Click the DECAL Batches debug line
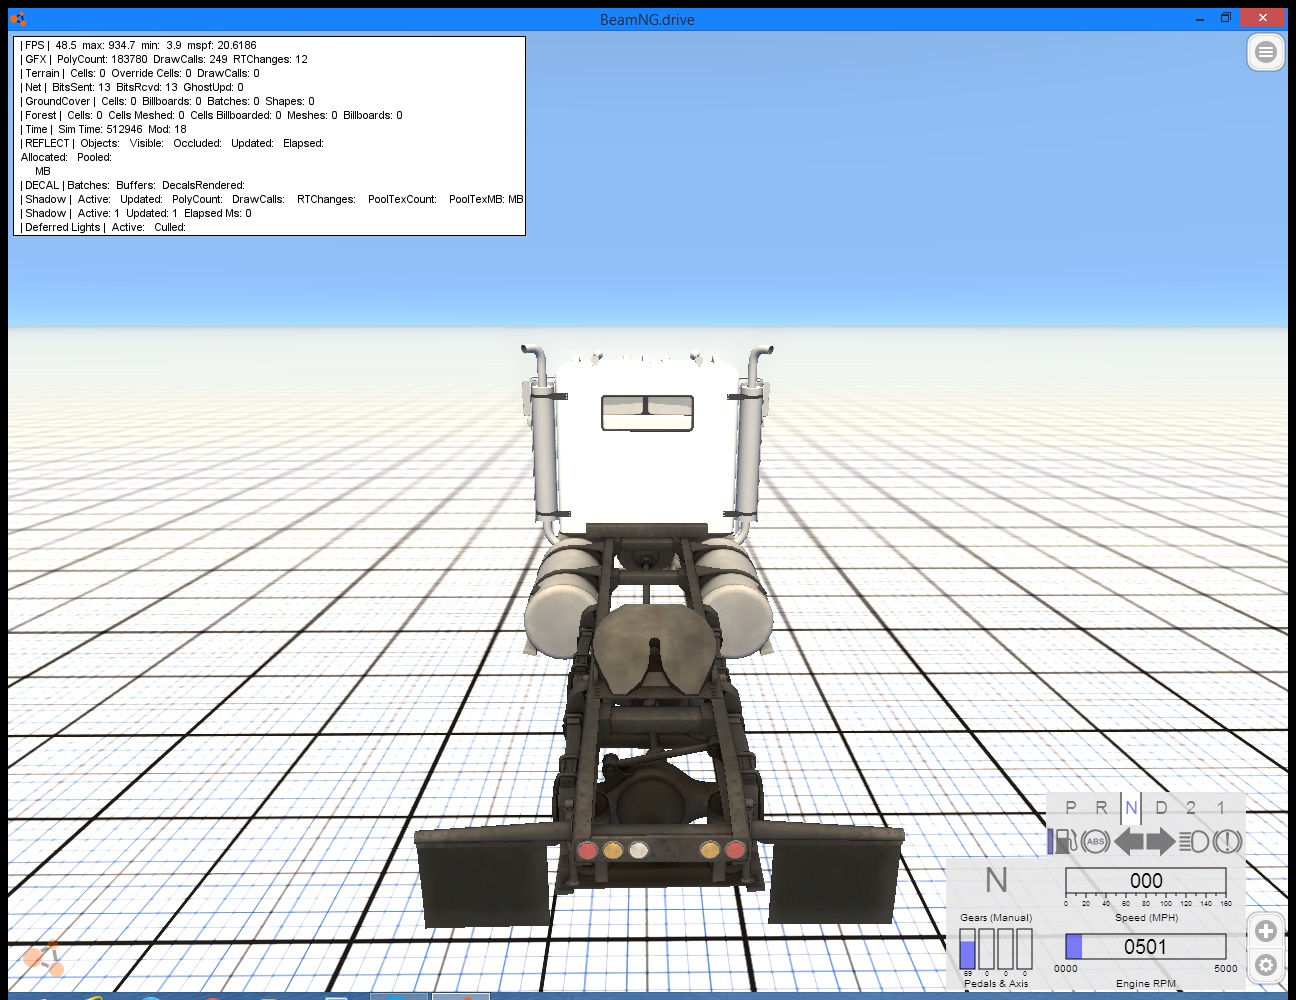1296x1000 pixels. click(x=132, y=185)
